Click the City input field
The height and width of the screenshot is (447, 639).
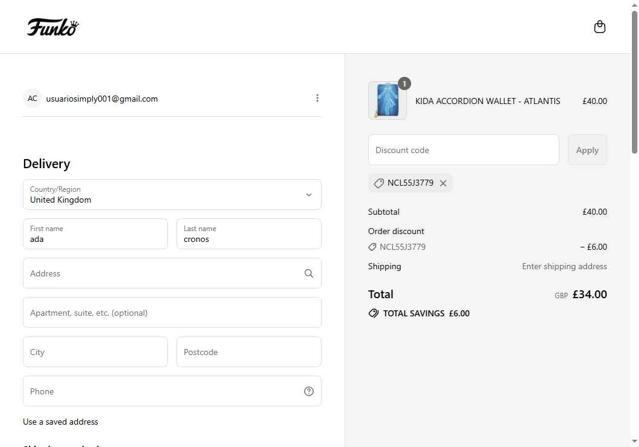[95, 352]
